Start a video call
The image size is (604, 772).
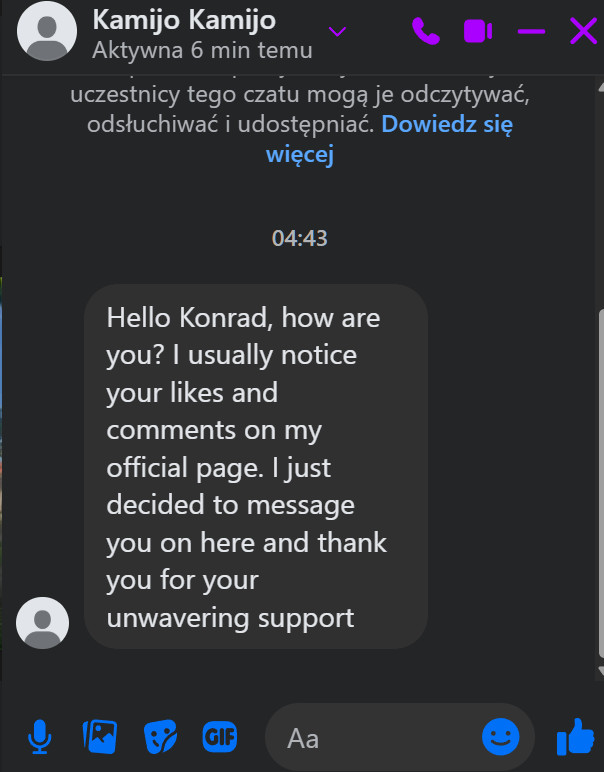click(x=478, y=31)
